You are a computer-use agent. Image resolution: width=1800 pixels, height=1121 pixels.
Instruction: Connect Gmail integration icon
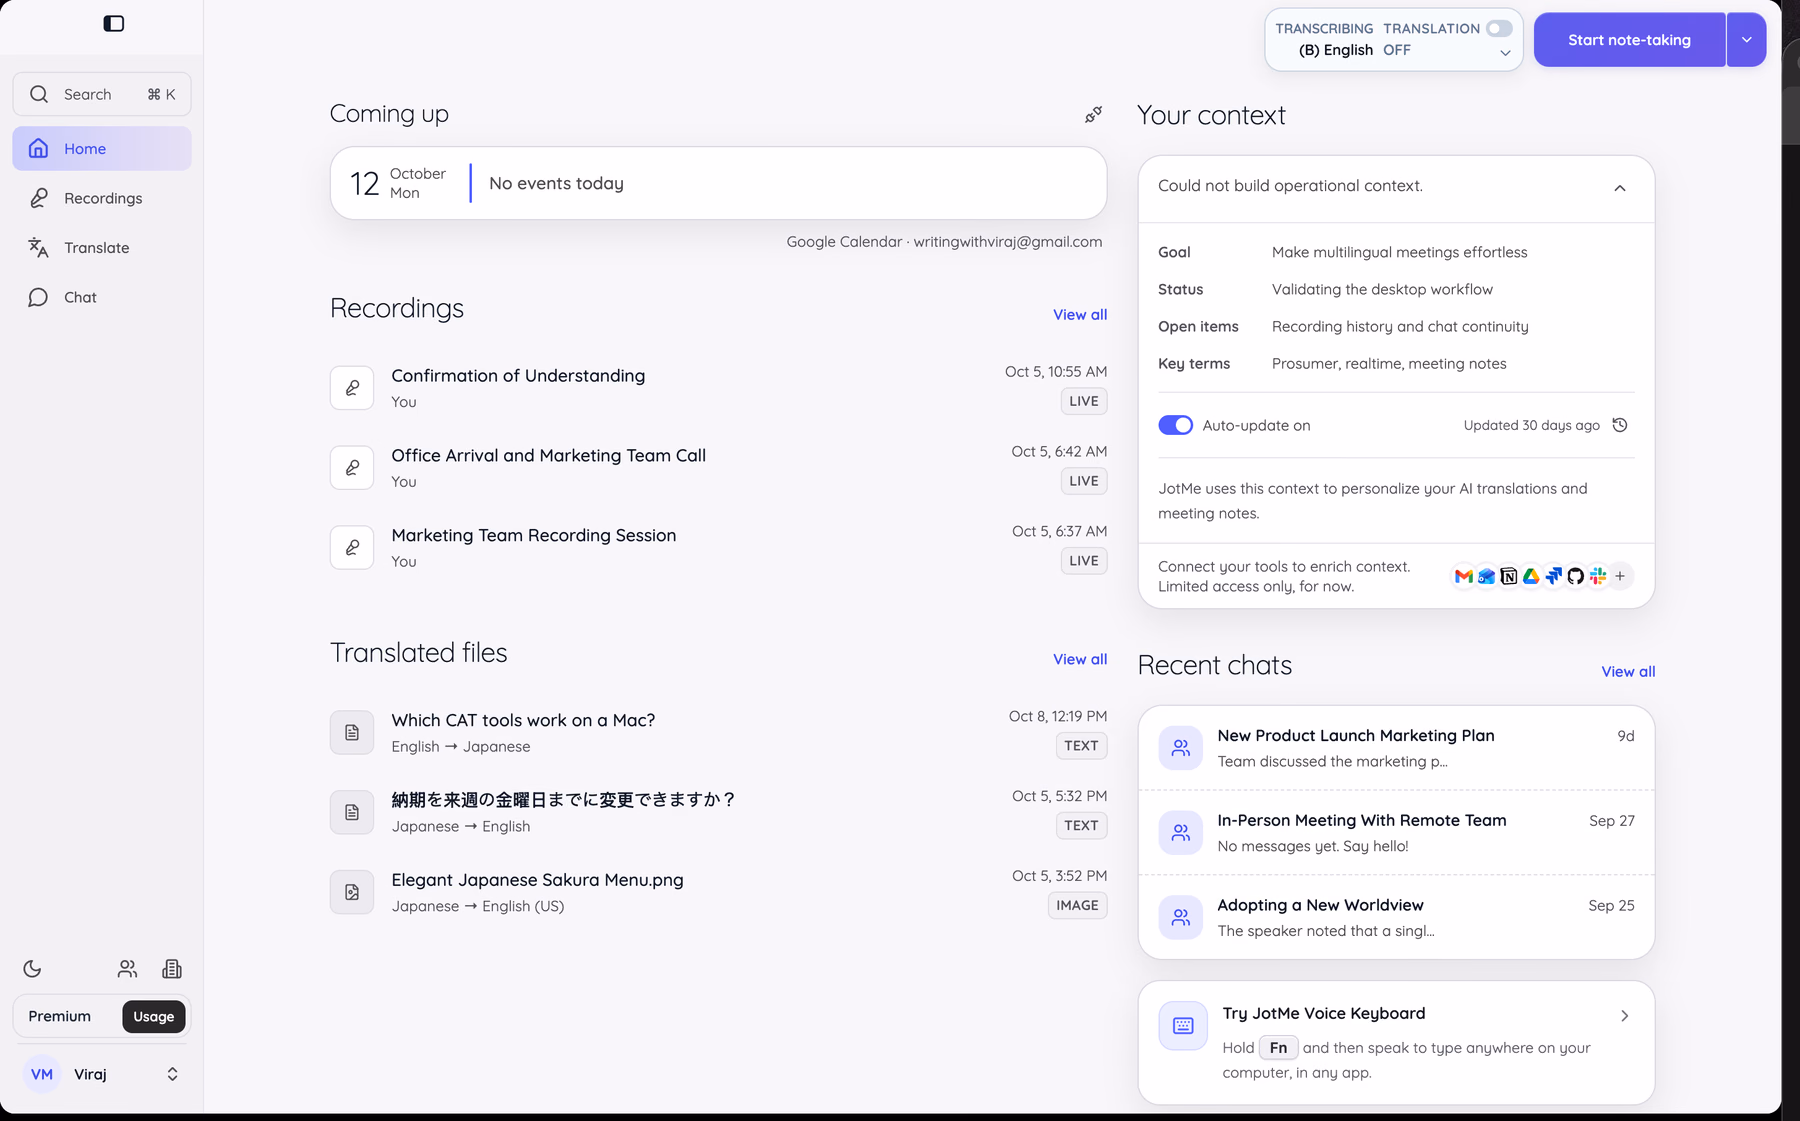[x=1464, y=576]
